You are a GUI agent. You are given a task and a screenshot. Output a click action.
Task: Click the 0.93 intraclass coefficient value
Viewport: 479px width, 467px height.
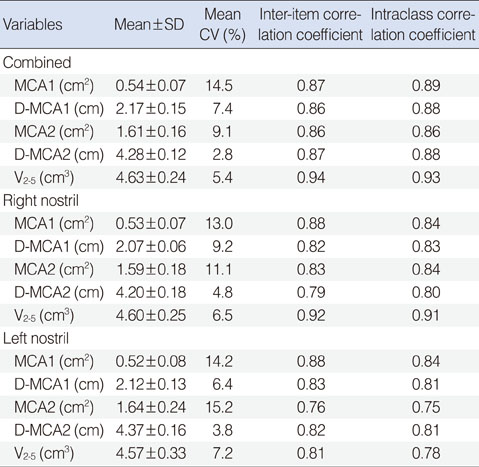tap(426, 178)
